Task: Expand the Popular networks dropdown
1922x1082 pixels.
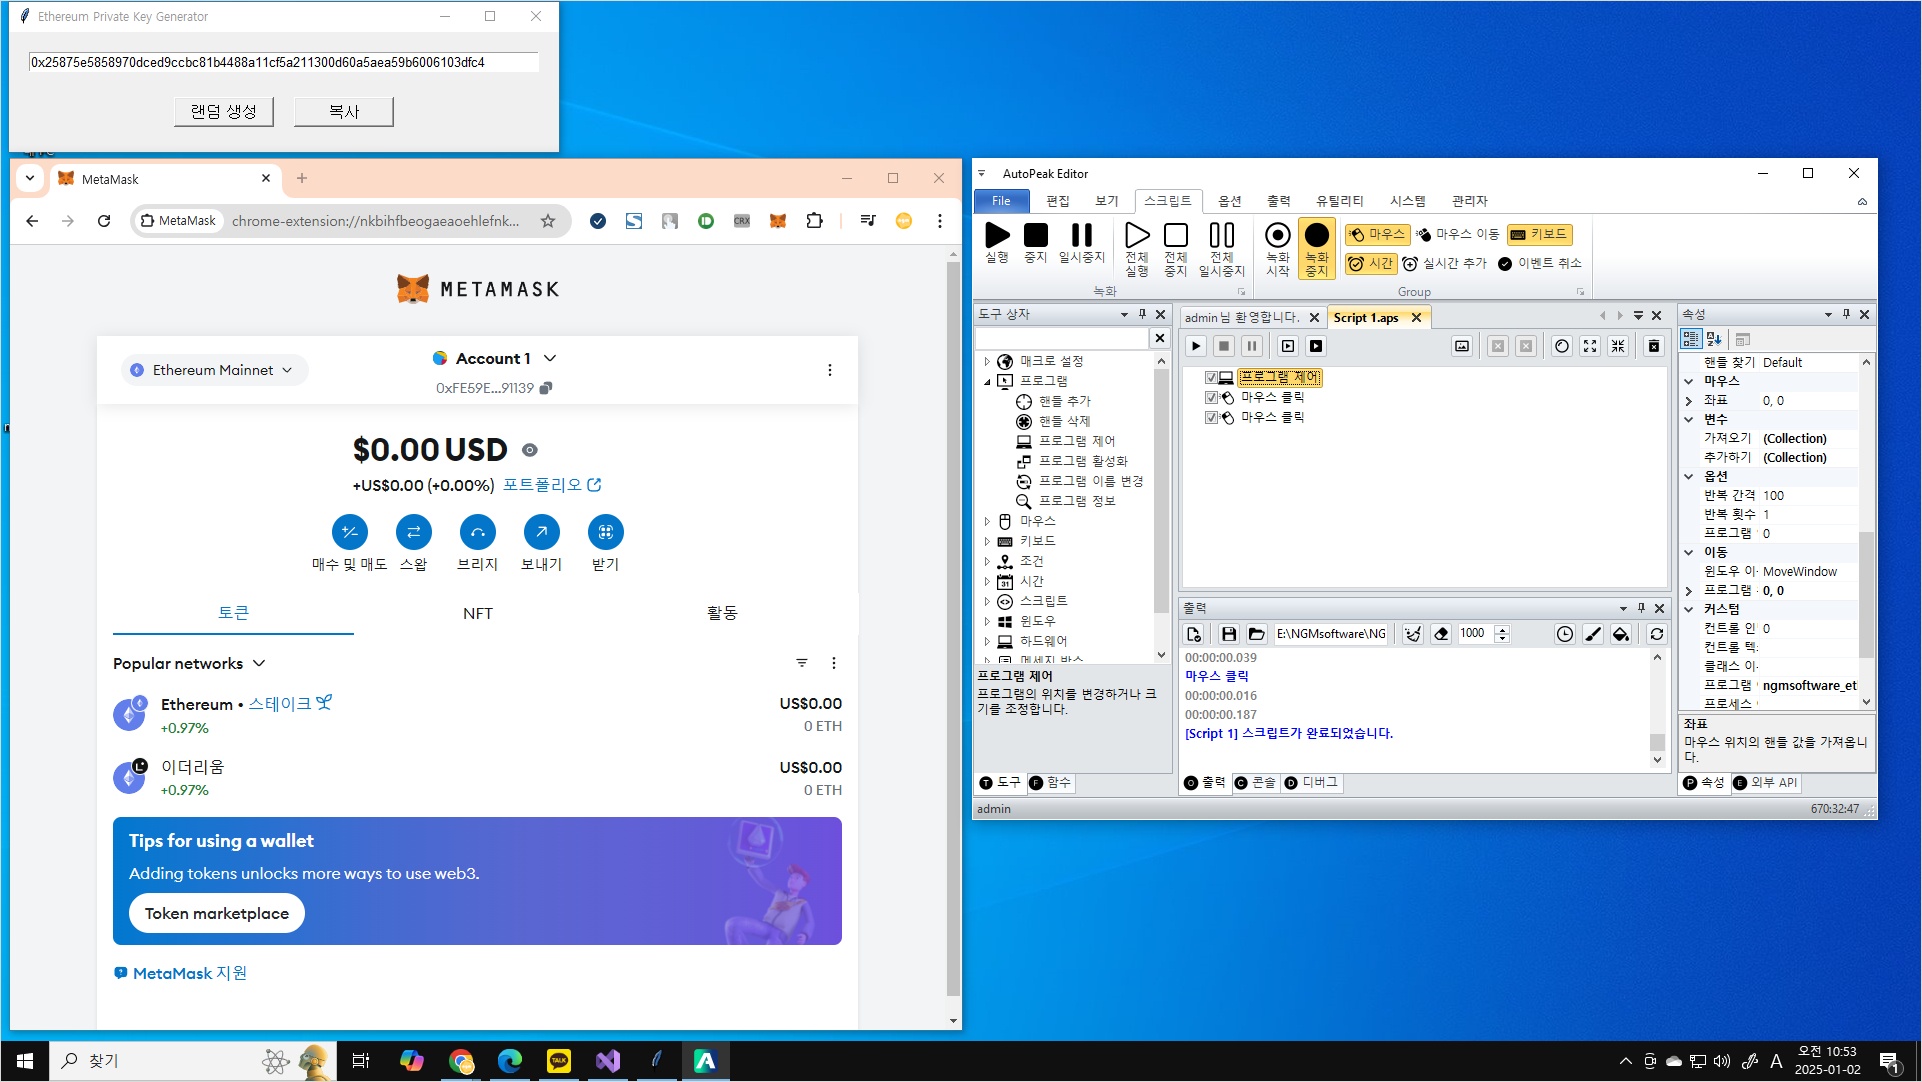Action: 189,663
